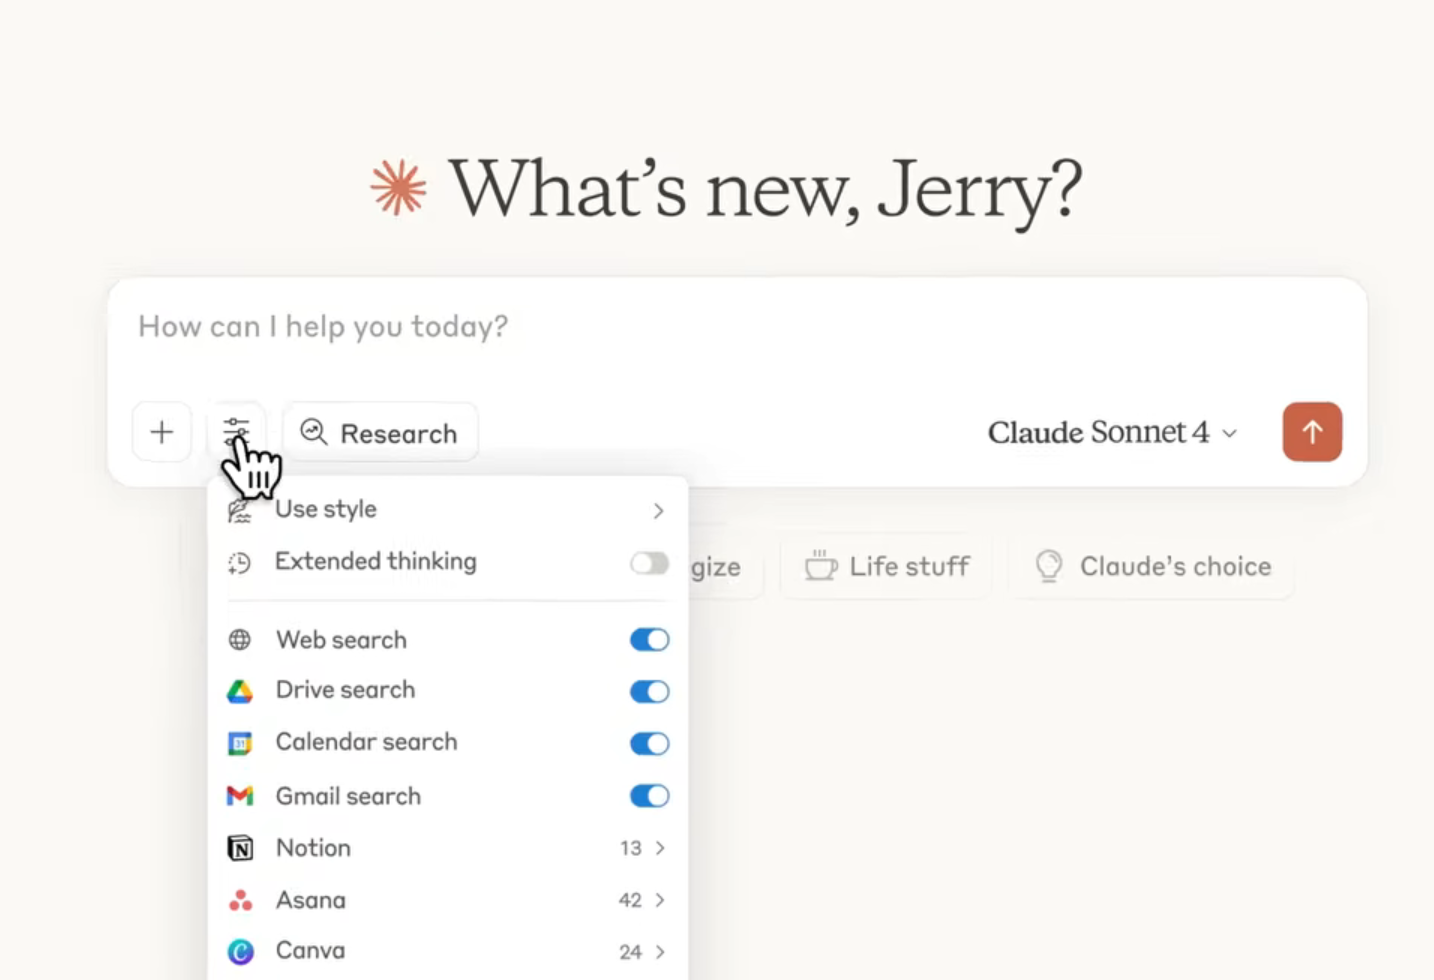Click the Notion tool count 13

point(630,848)
